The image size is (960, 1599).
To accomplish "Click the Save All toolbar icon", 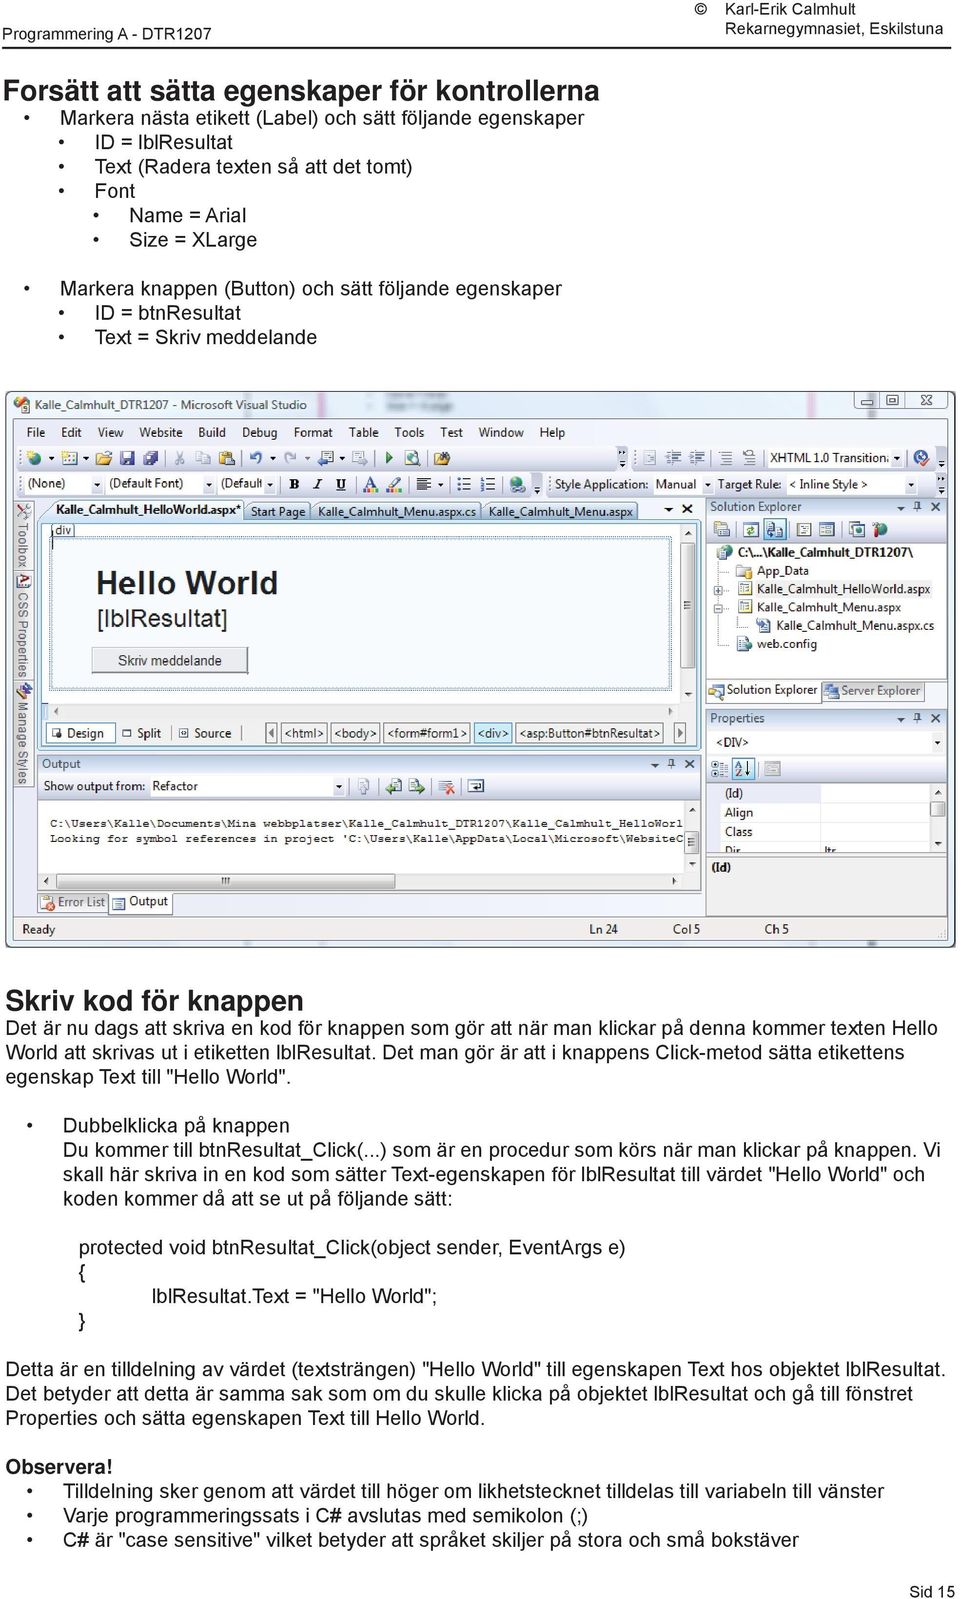I will point(150,458).
